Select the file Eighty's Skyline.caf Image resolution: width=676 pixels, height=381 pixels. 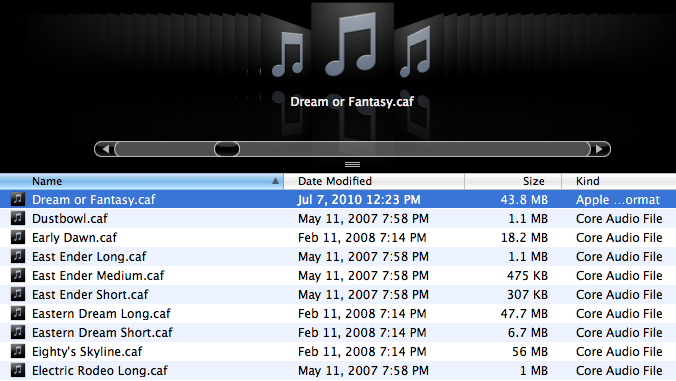pos(87,351)
